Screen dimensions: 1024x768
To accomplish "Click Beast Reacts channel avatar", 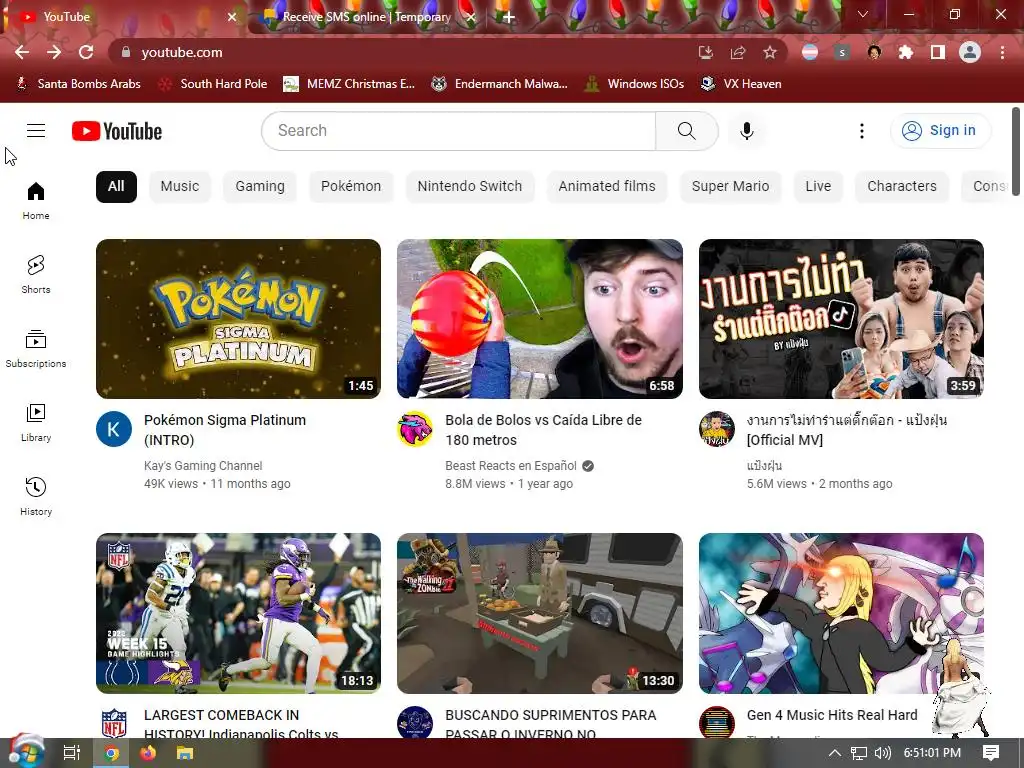I will tap(415, 429).
